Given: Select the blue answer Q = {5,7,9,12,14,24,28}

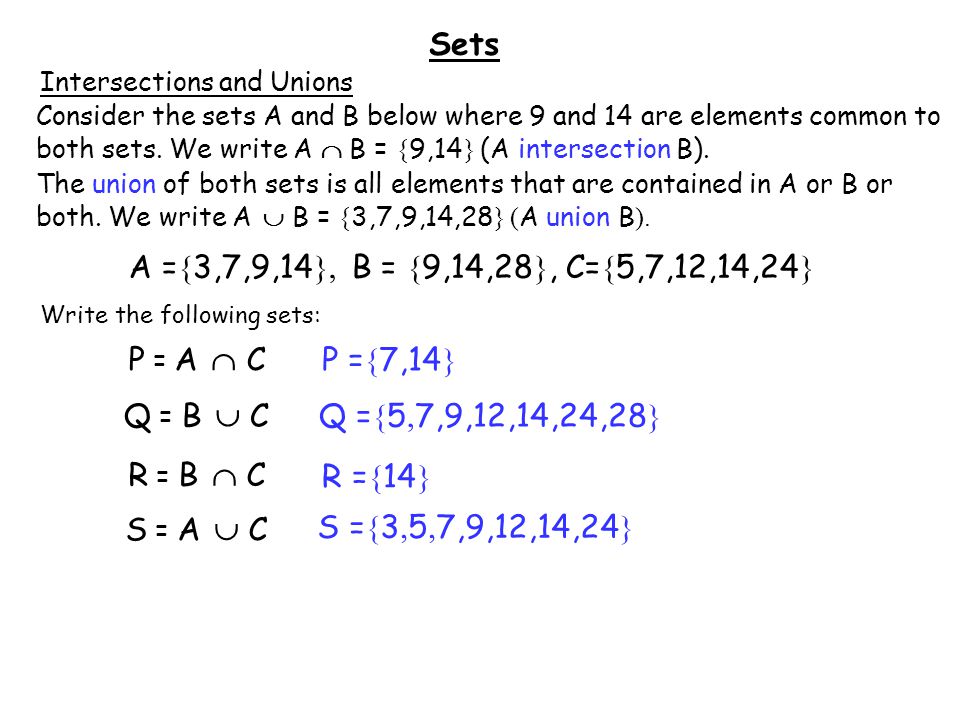Looking at the screenshot, I should point(489,416).
